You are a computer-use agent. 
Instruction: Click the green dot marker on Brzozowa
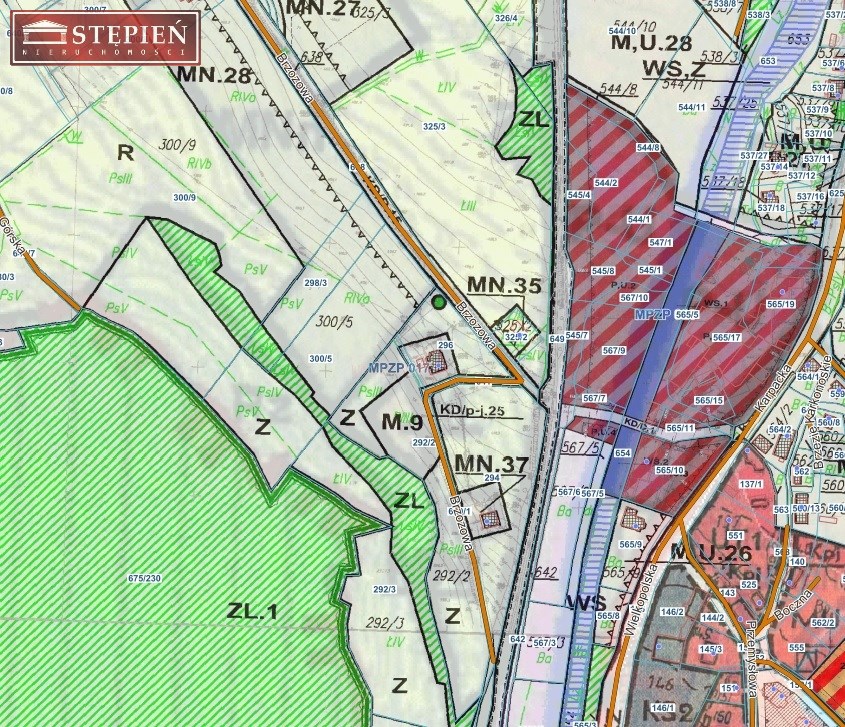[438, 300]
